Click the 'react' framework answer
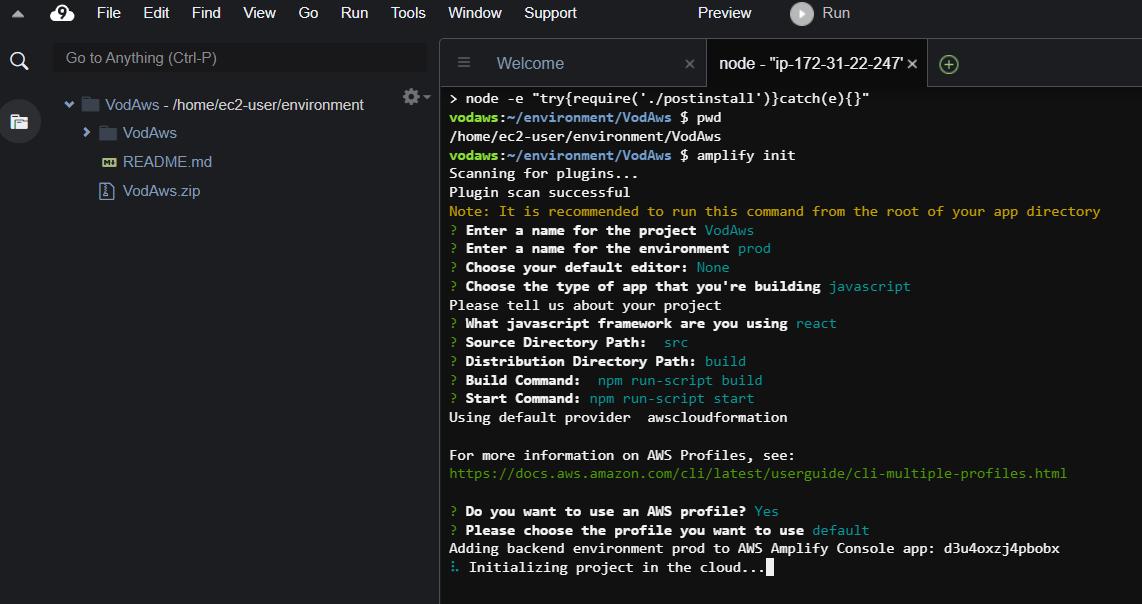Viewport: 1142px width, 604px height. point(816,323)
